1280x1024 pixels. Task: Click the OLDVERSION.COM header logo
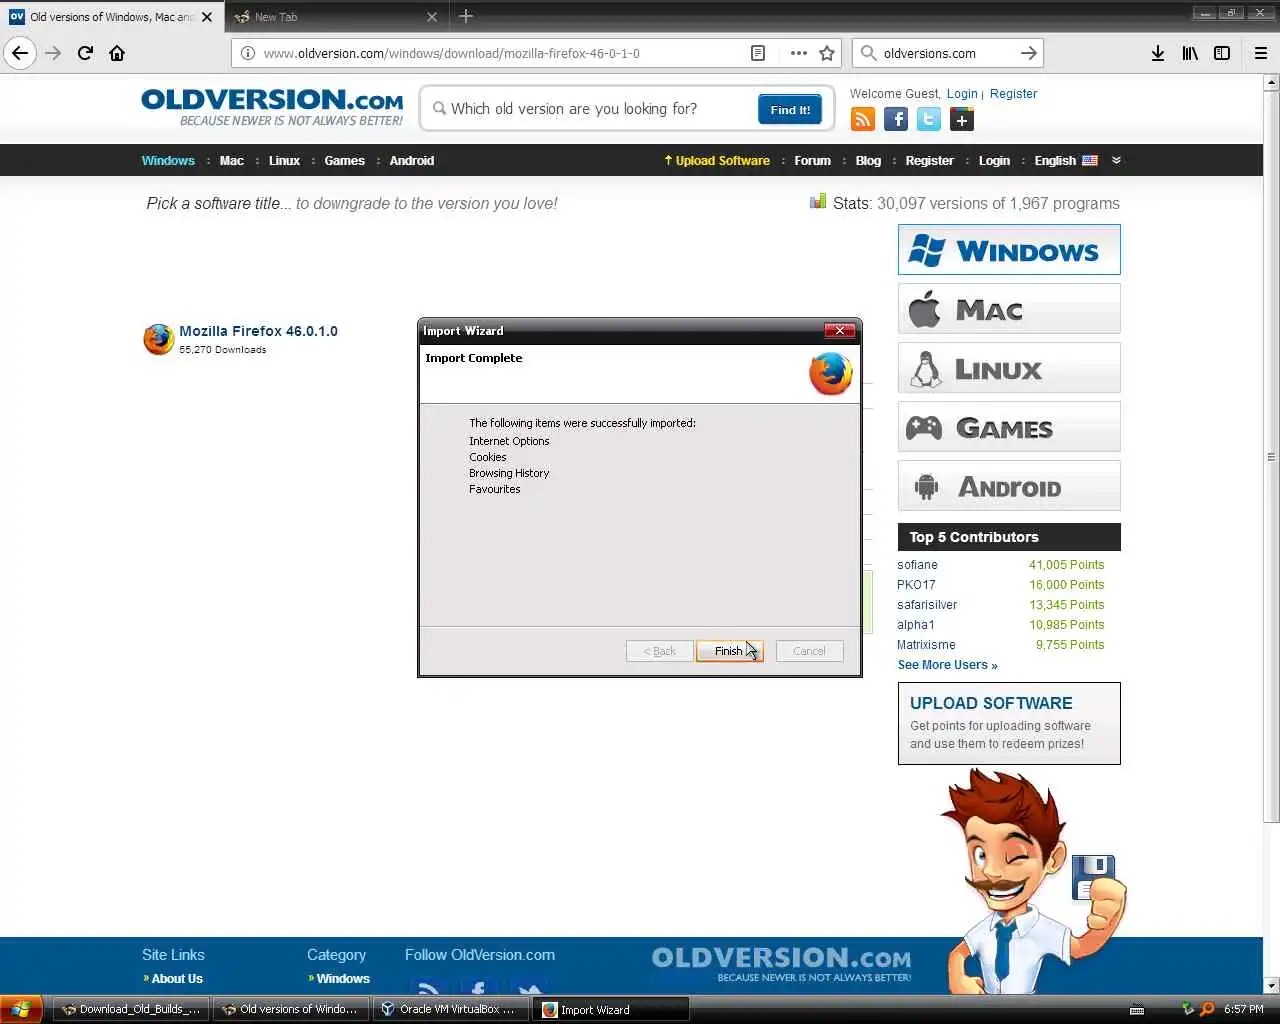pos(272,107)
